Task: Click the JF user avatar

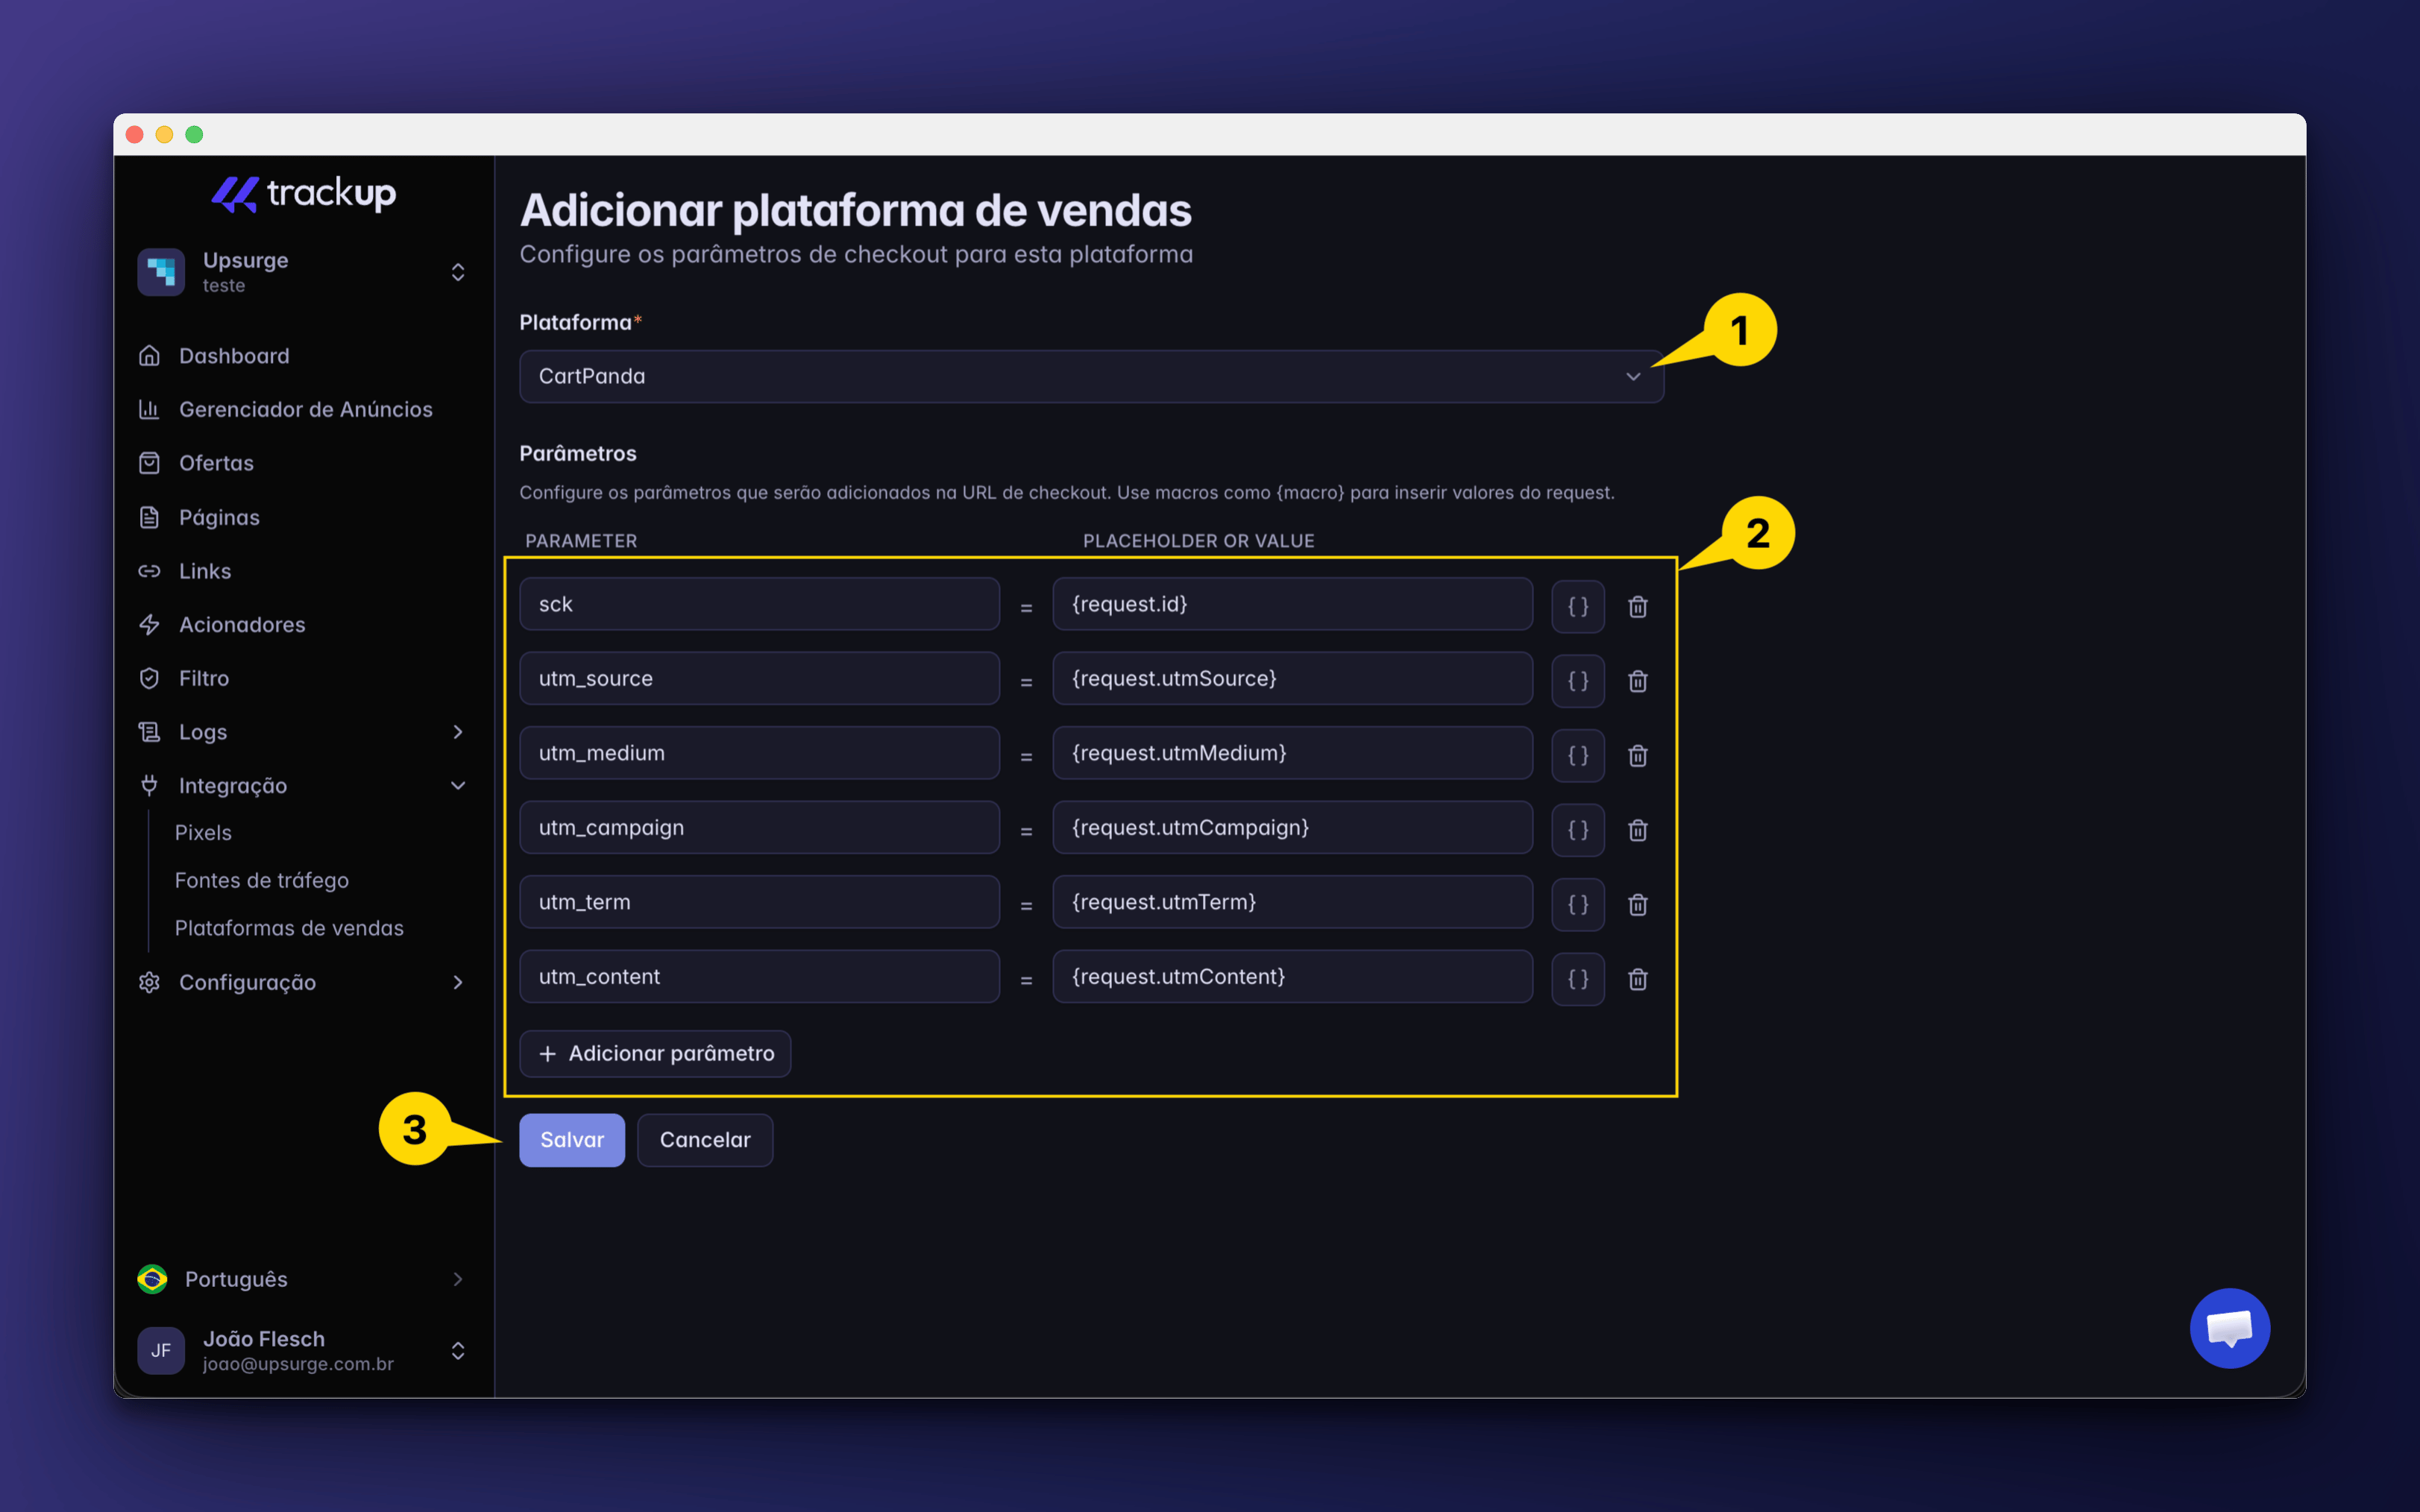Action: point(161,1351)
